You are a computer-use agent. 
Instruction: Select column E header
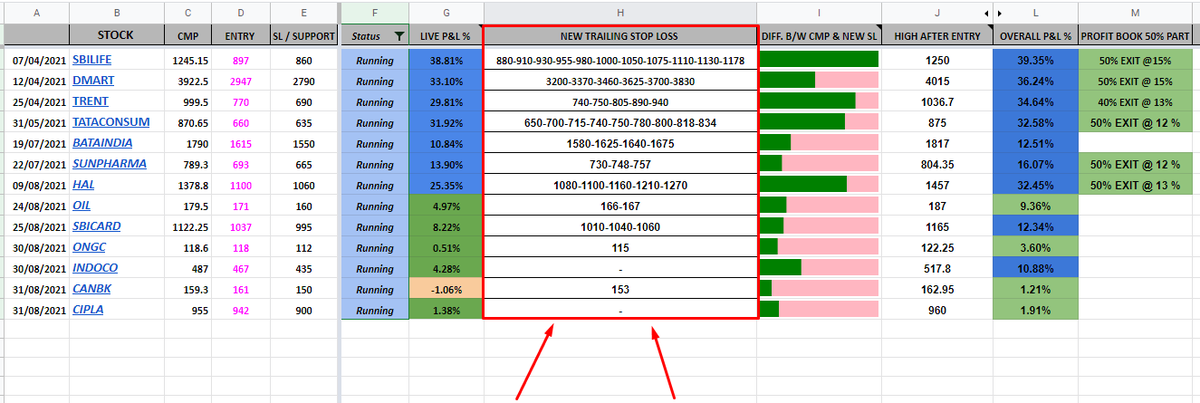click(x=304, y=13)
